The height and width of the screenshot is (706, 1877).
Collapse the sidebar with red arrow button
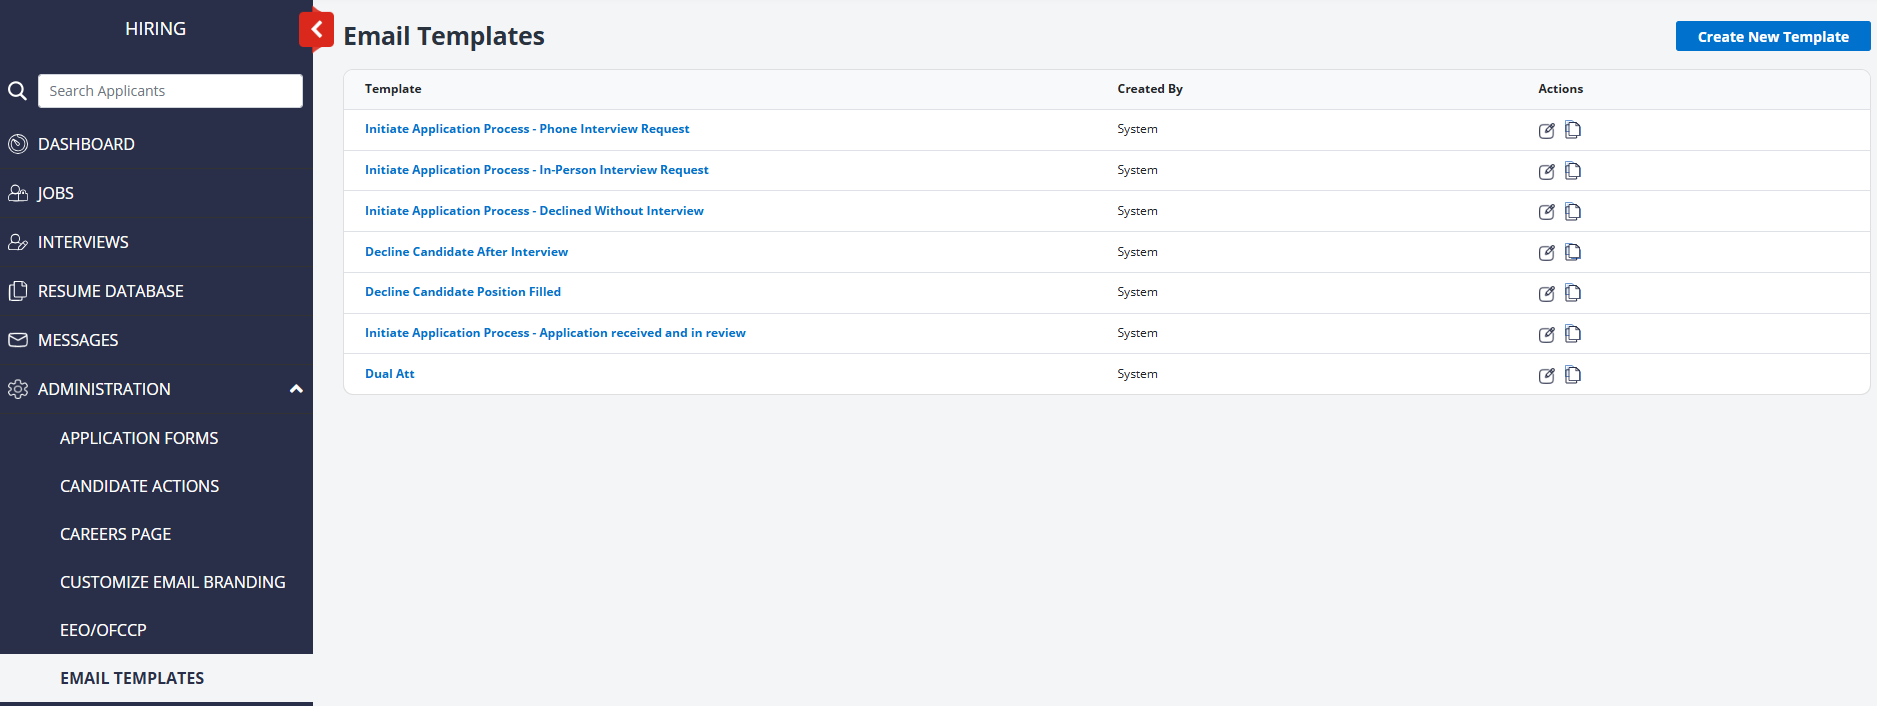click(x=316, y=29)
